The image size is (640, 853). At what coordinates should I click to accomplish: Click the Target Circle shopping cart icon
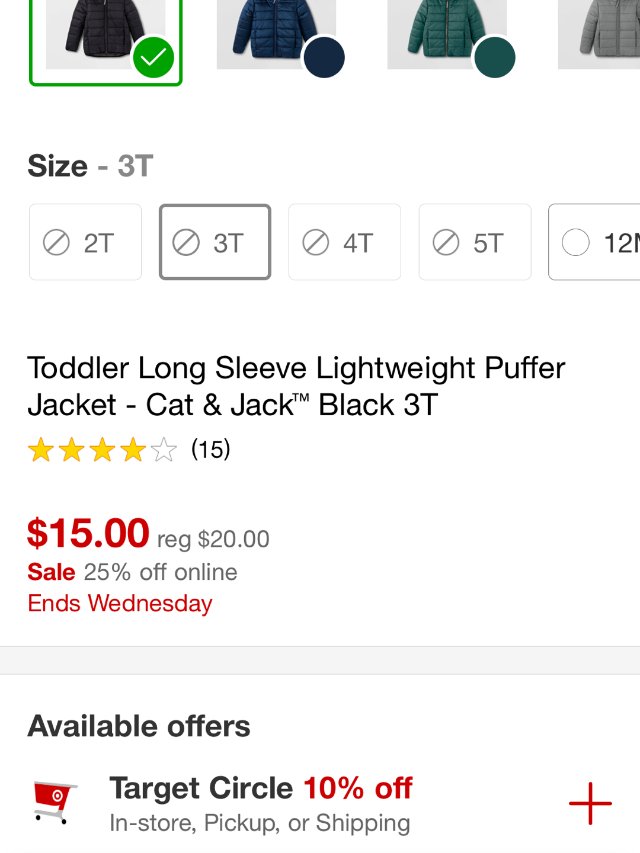[54, 802]
